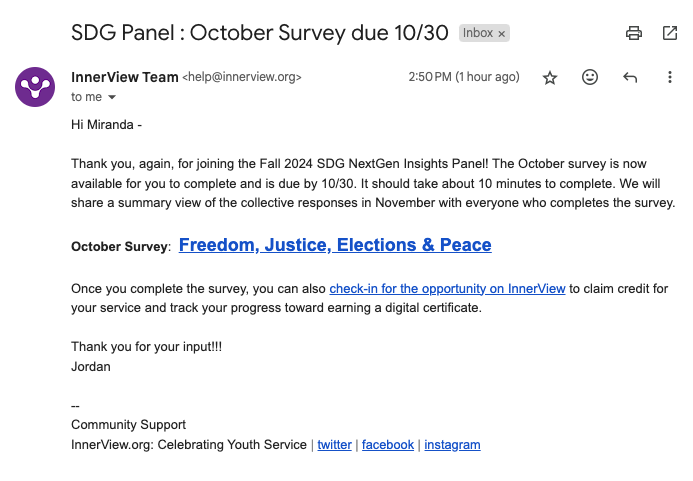Open Freedom, Justice, Elections & Peace survey
Image resolution: width=693 pixels, height=481 pixels.
[335, 245]
